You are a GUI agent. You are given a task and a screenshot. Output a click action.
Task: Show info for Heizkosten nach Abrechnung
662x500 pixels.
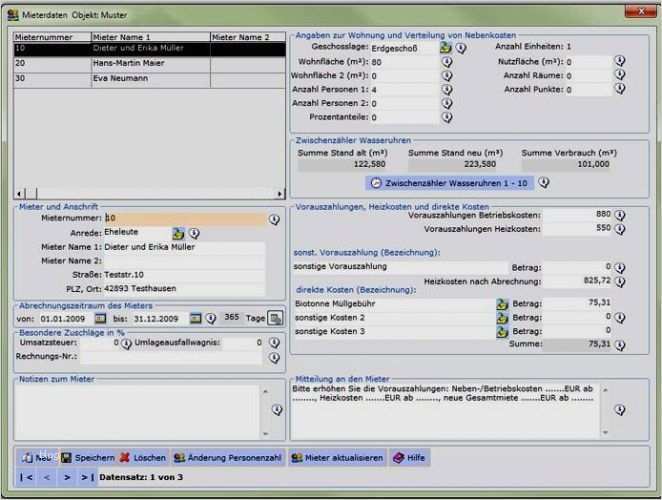click(x=620, y=282)
